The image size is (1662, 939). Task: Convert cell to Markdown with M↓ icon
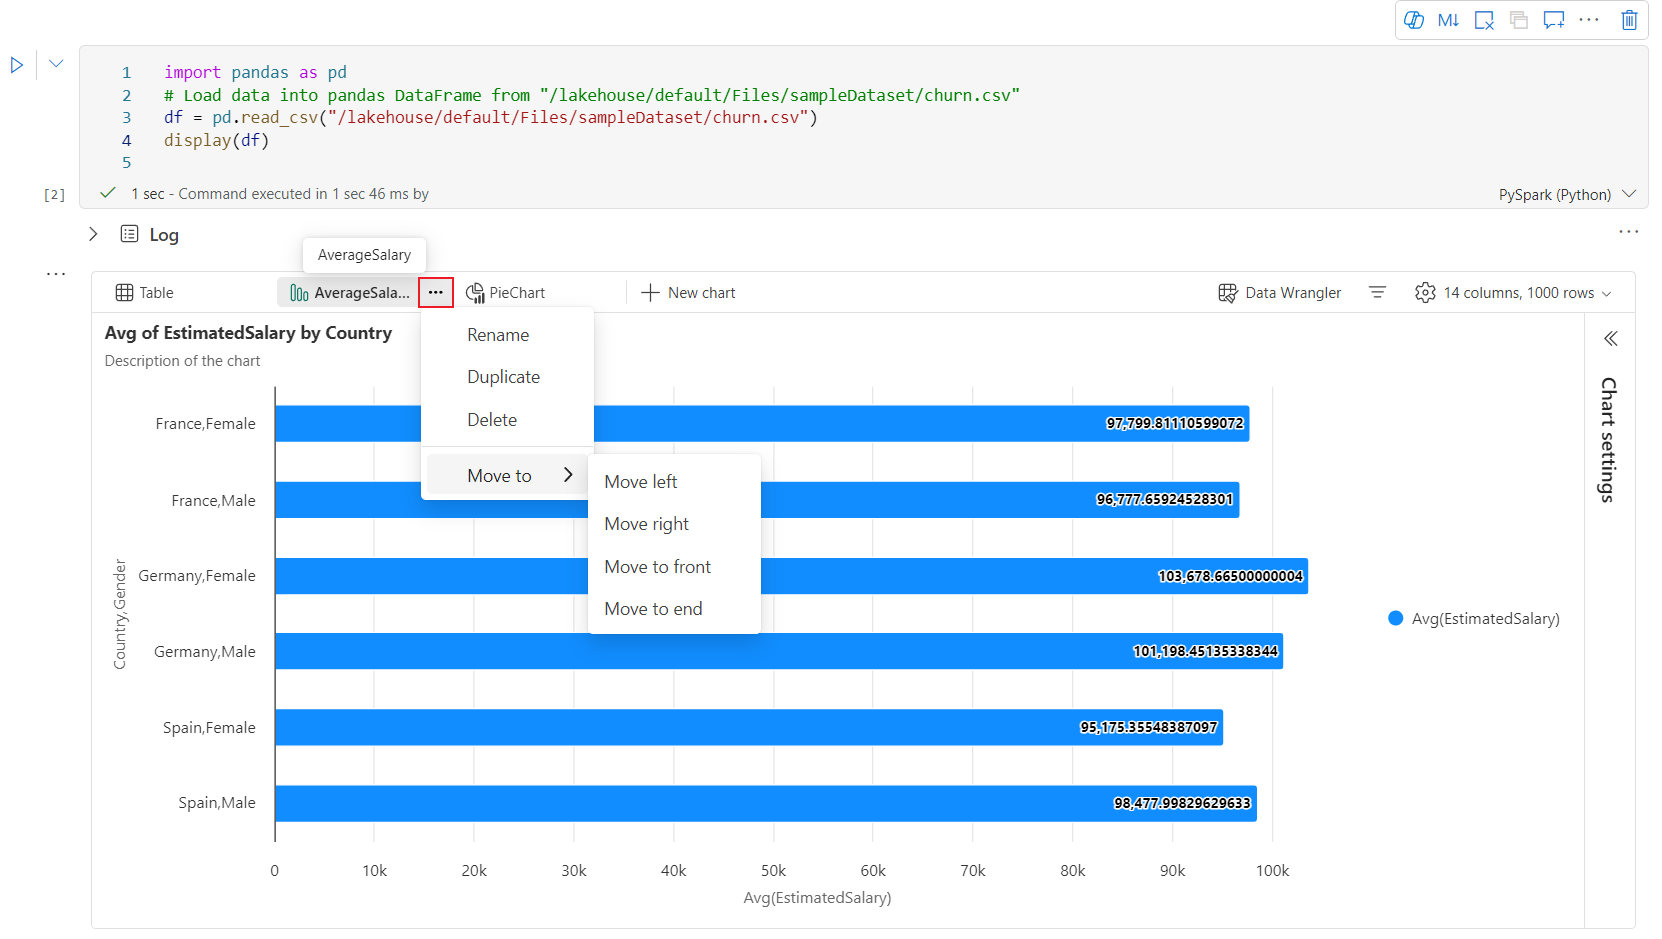(1448, 20)
